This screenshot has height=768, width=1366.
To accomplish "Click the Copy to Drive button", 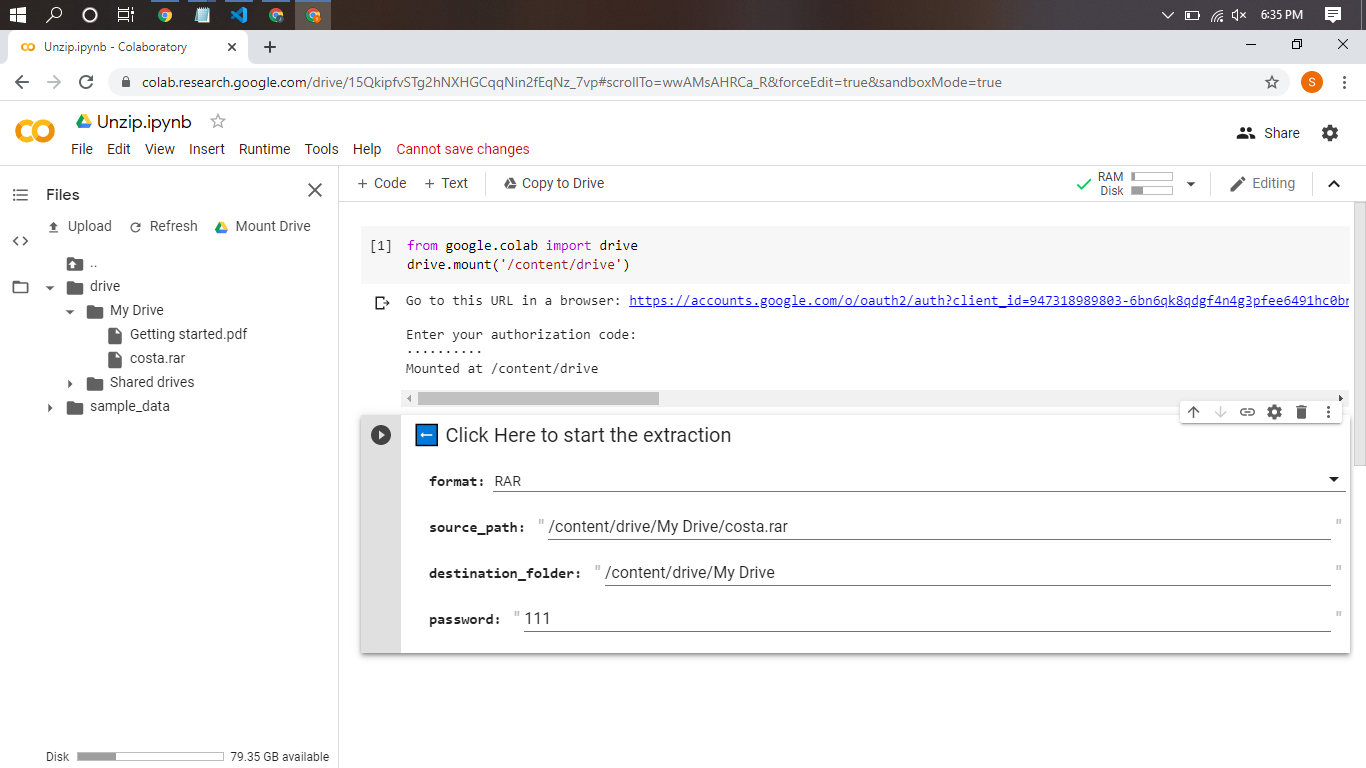I will 553,183.
